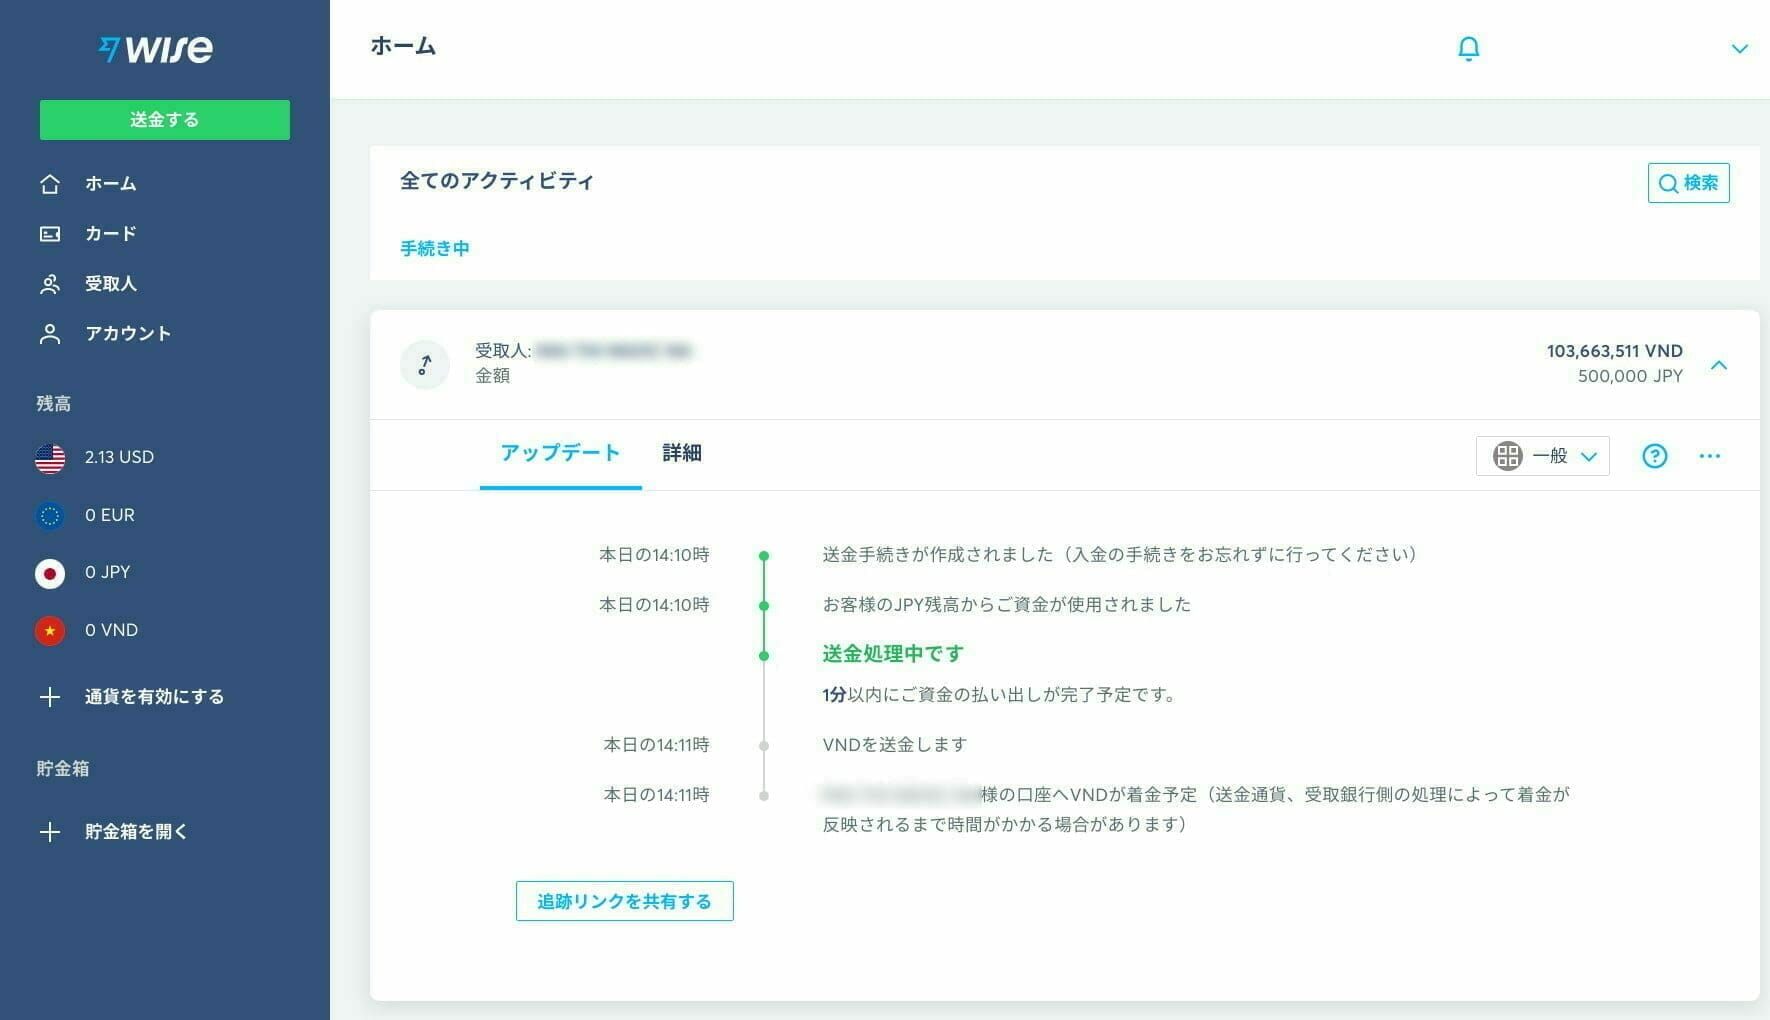Open the 一般 category dropdown

(x=1543, y=456)
